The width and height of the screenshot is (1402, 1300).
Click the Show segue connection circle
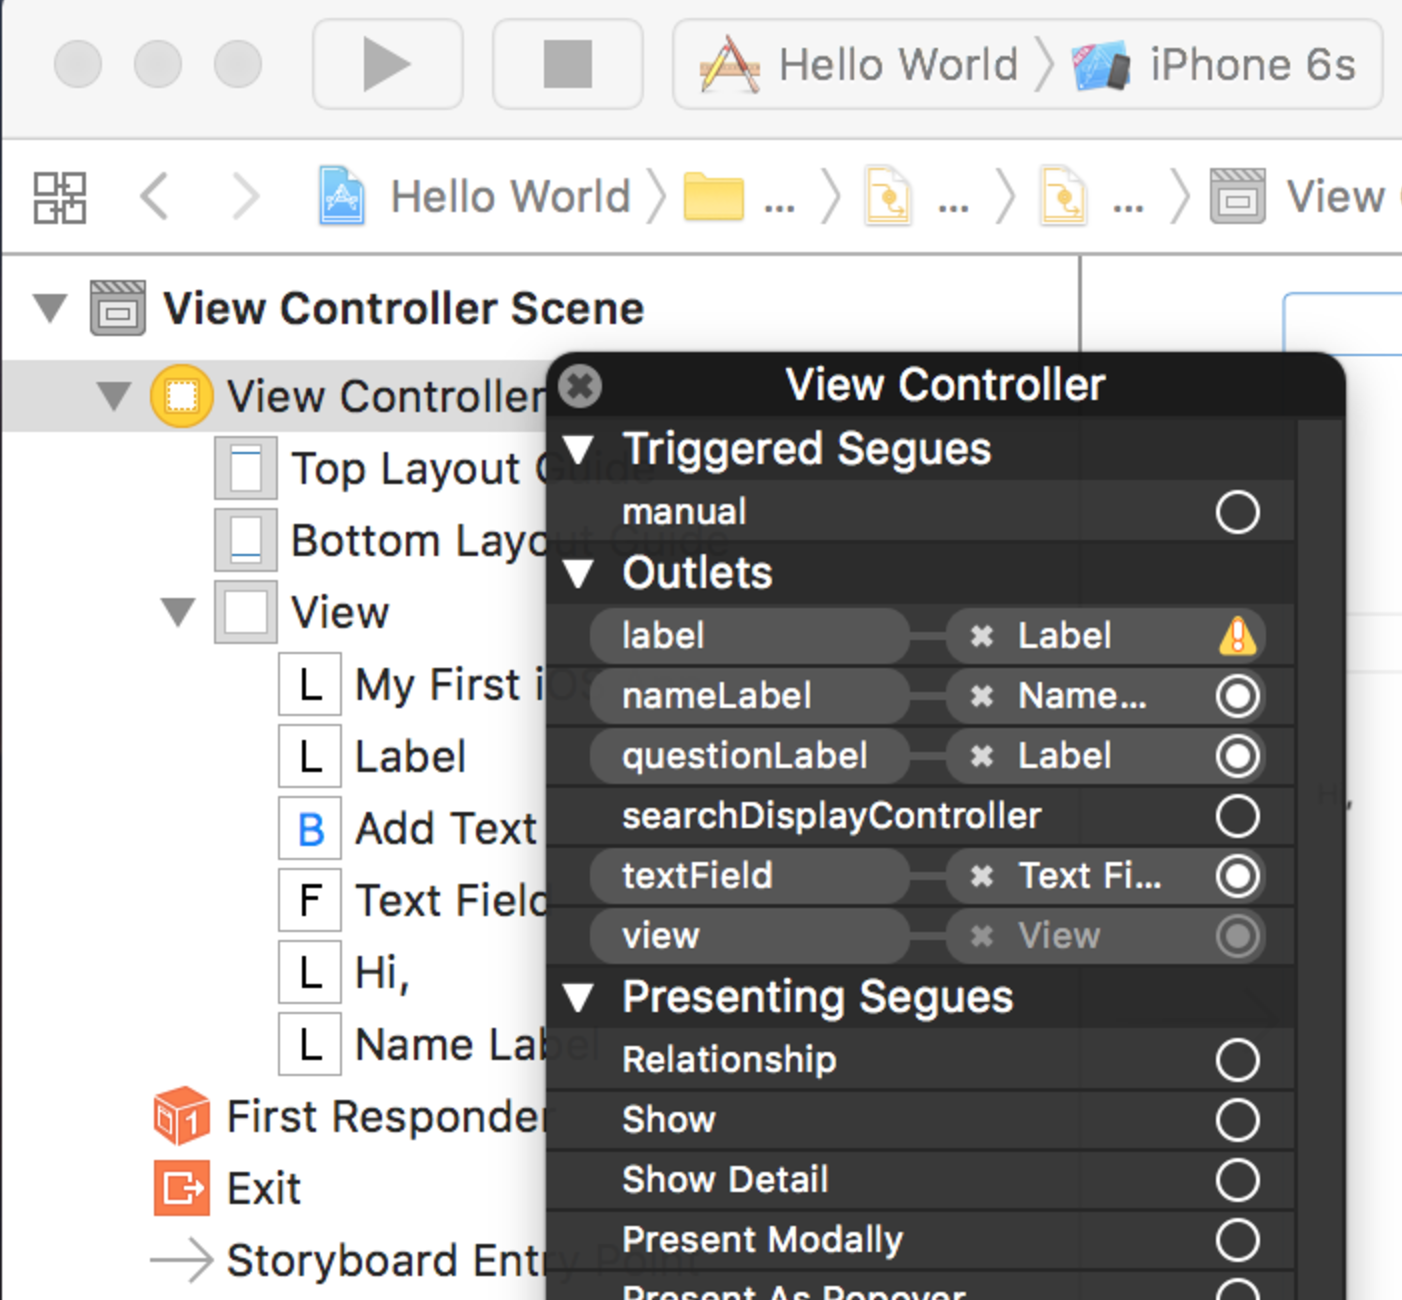click(x=1237, y=1120)
